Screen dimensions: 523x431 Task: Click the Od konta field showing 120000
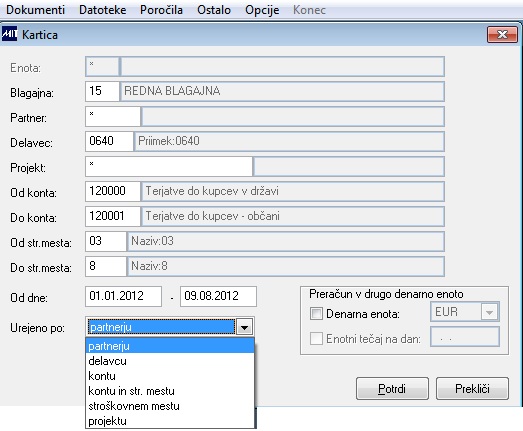click(x=113, y=191)
